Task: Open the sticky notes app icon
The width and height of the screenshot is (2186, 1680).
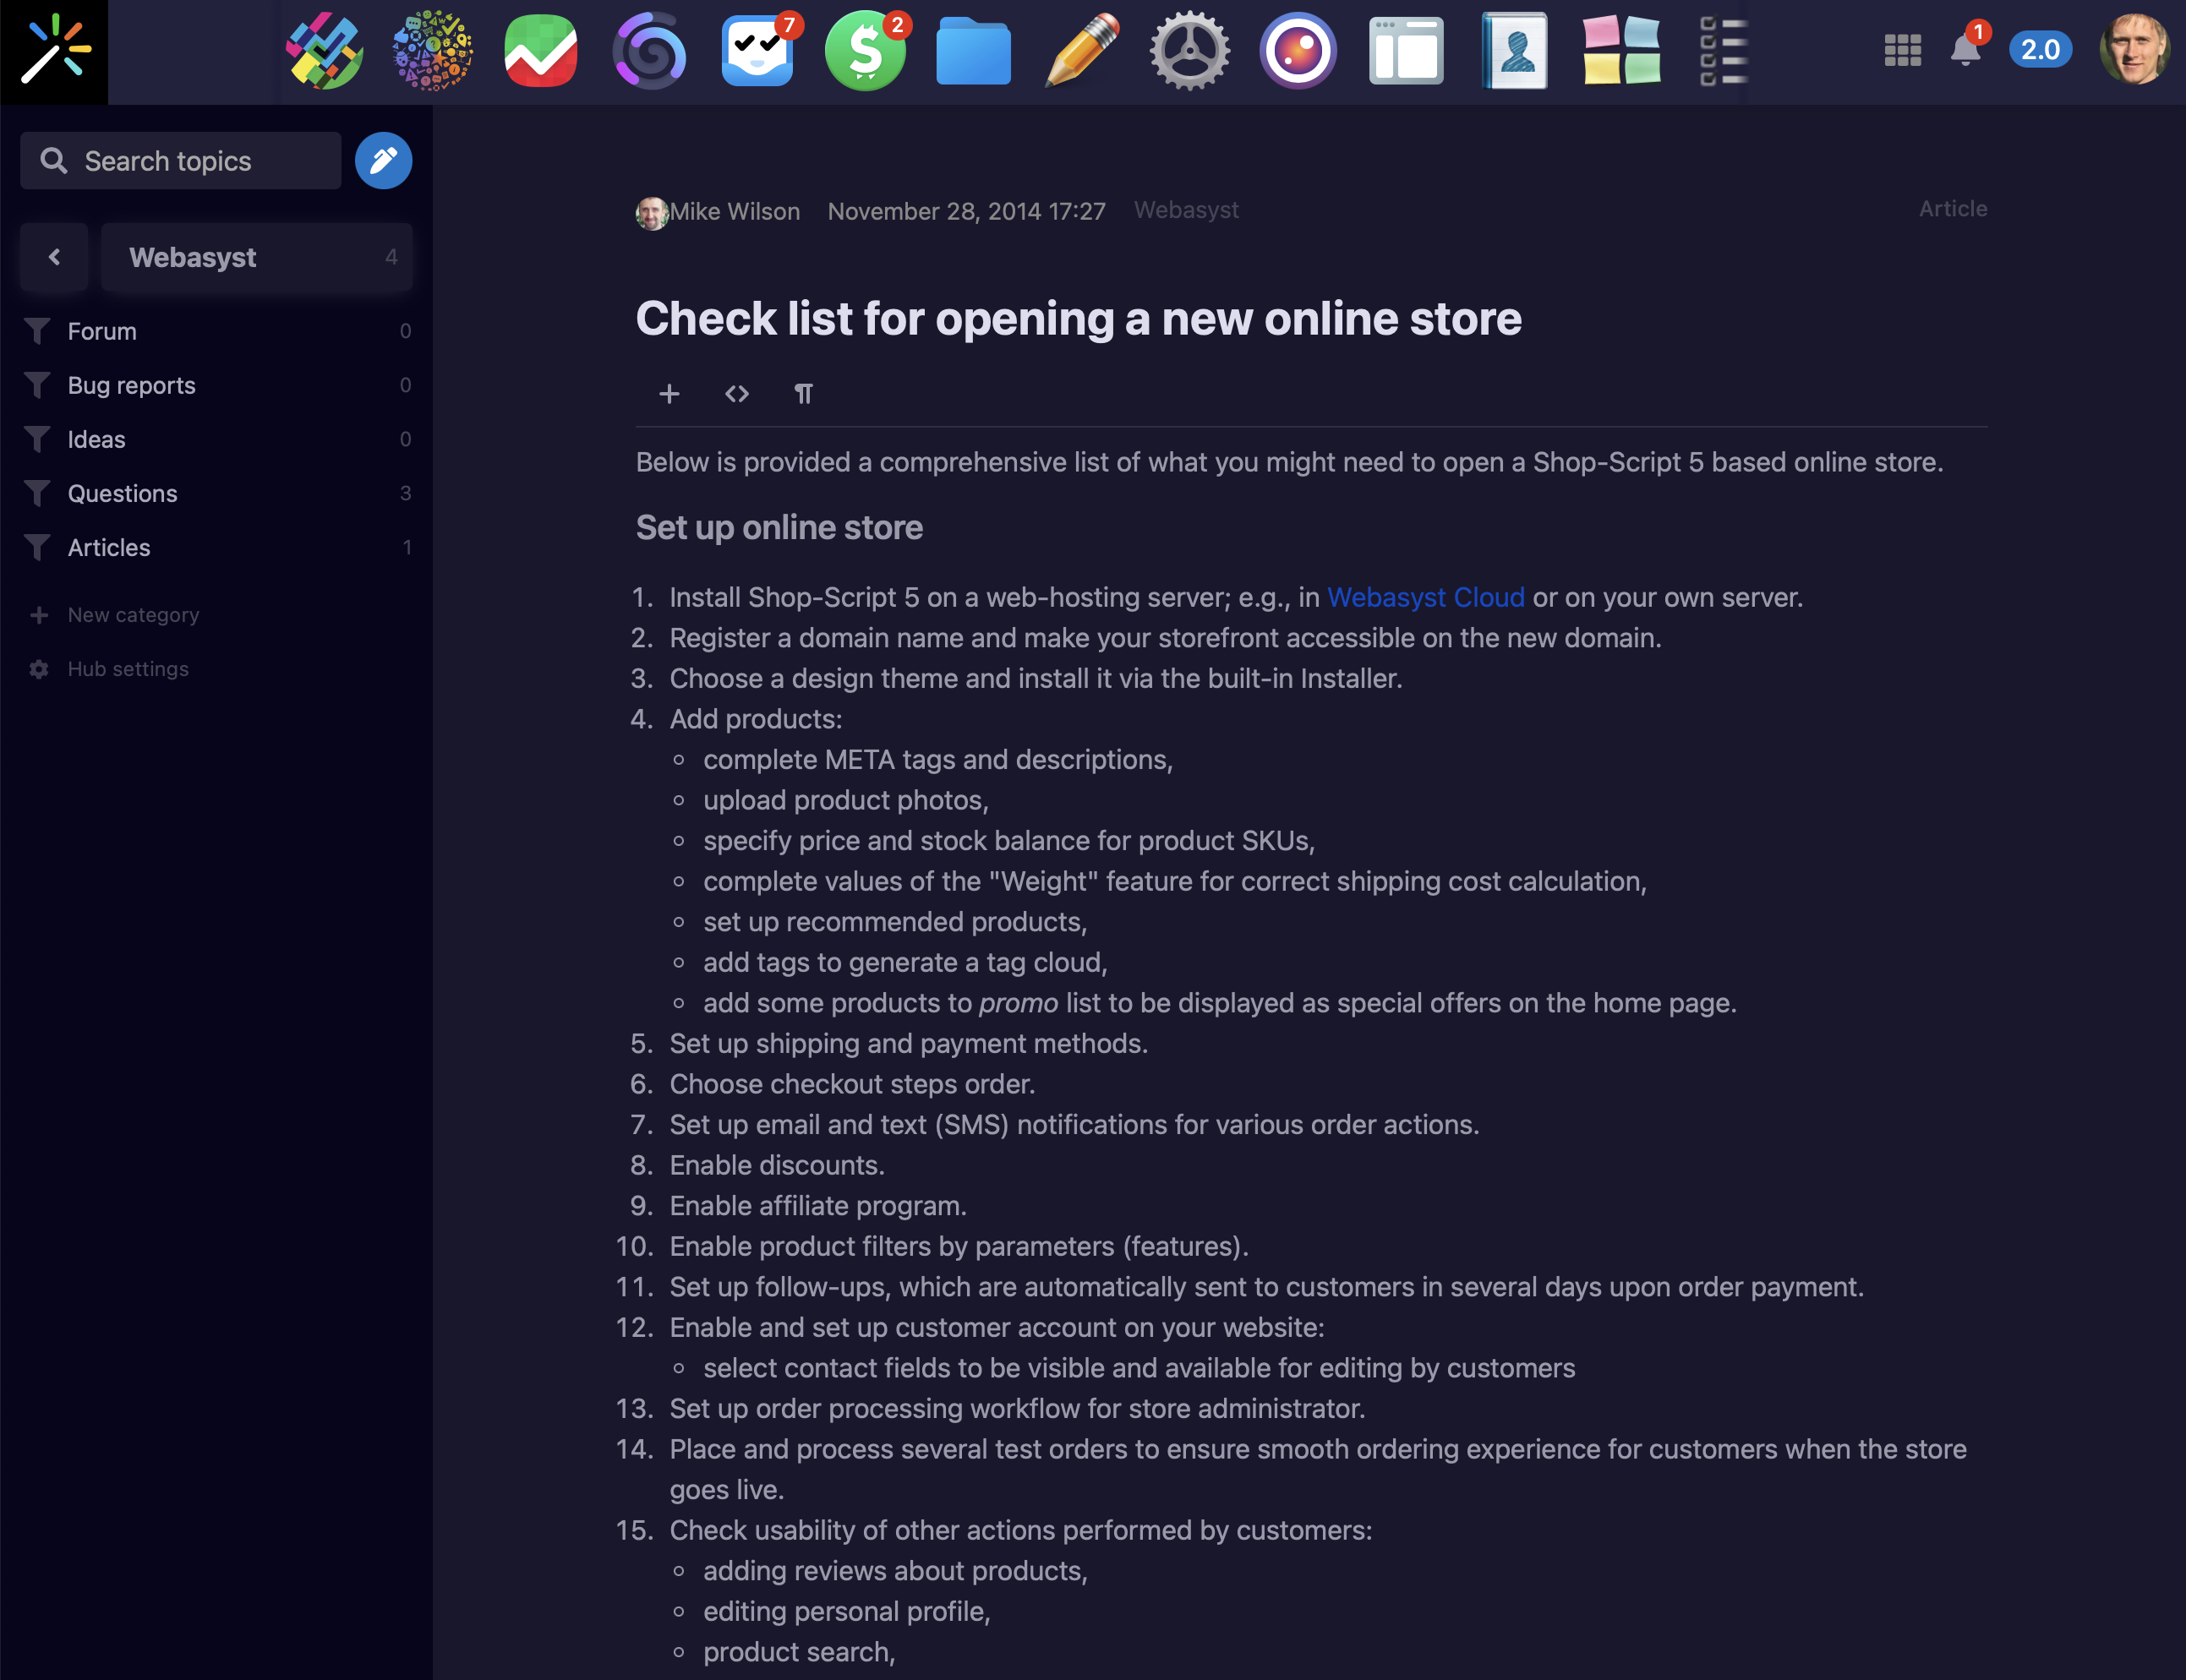Action: point(1622,50)
